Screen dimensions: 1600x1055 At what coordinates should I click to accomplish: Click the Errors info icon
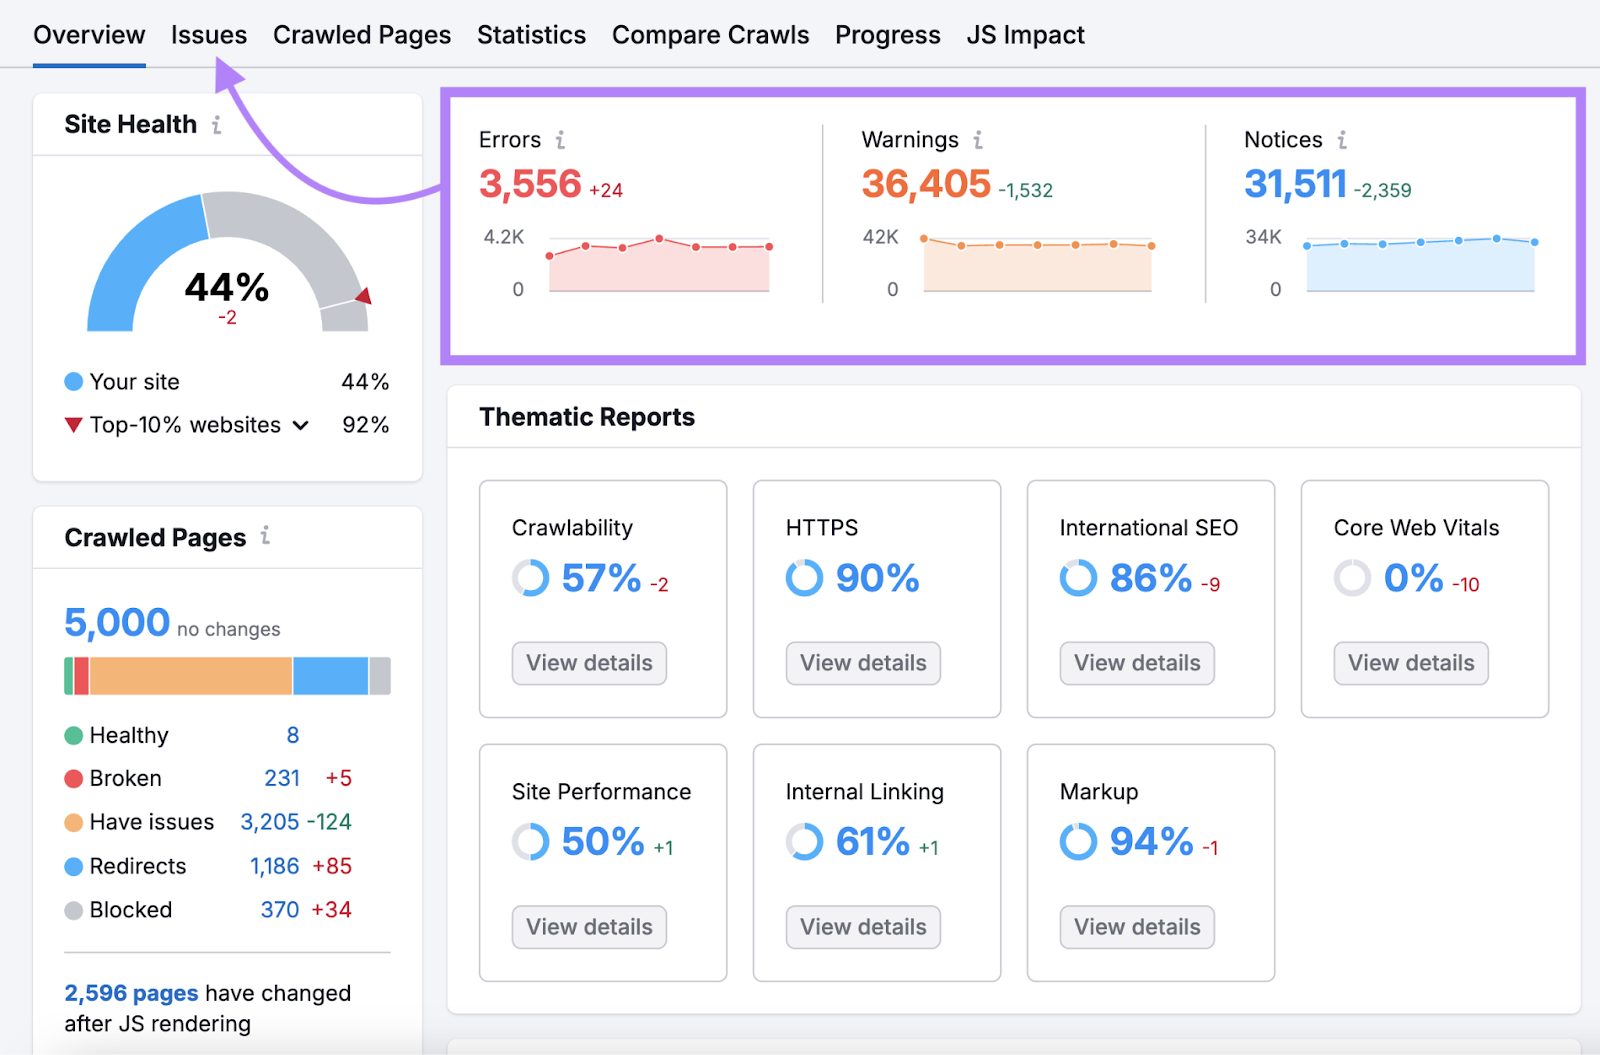561,140
